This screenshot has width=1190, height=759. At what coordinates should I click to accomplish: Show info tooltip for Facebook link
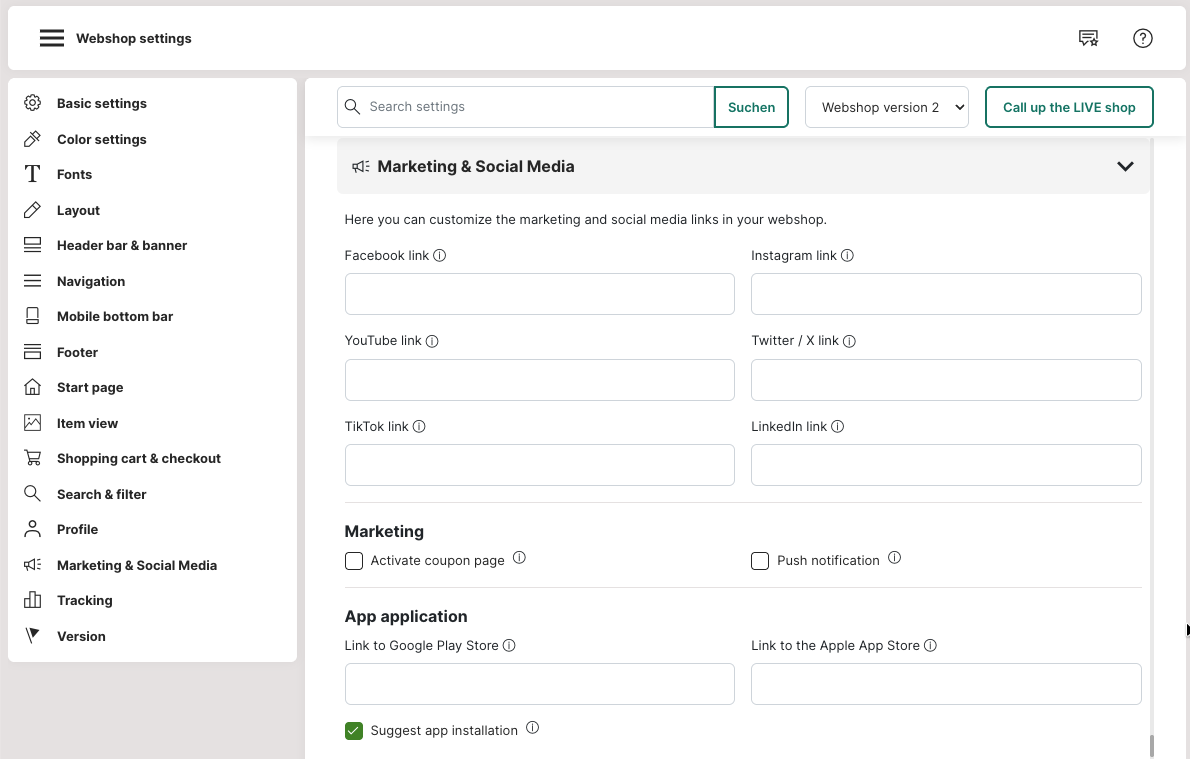click(439, 255)
